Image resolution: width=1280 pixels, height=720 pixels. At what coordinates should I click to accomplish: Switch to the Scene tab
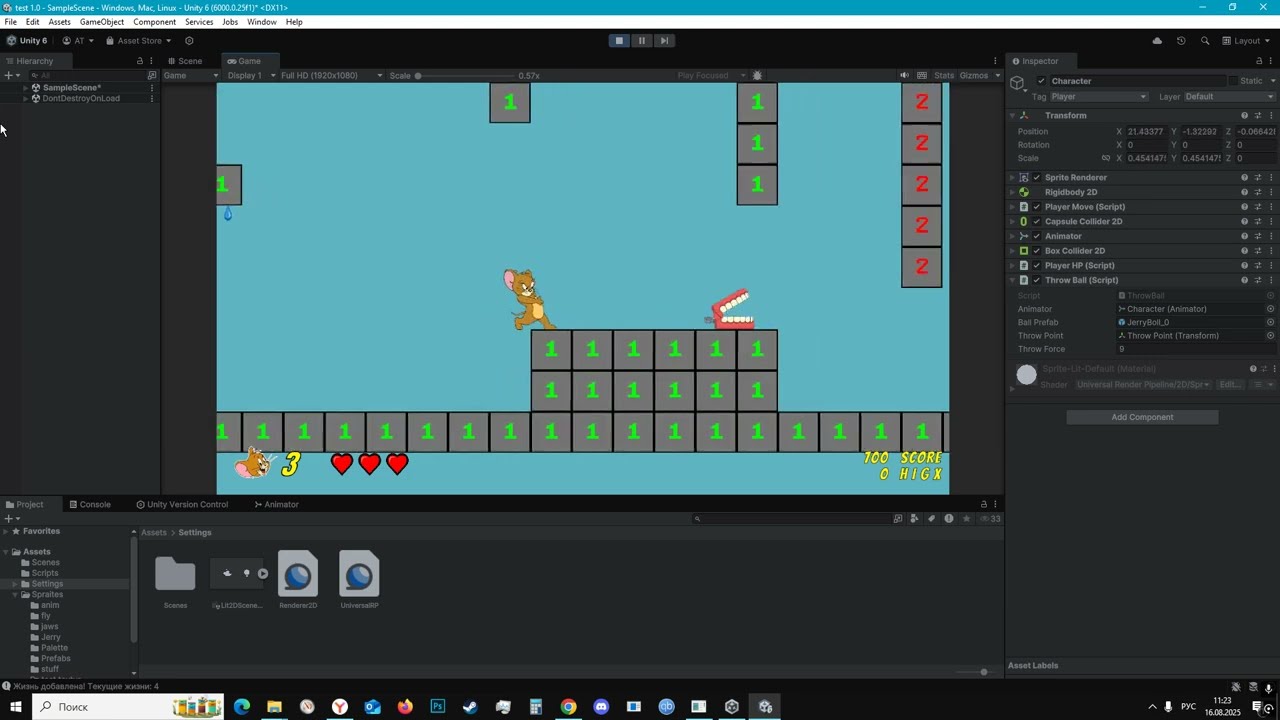tap(184, 61)
